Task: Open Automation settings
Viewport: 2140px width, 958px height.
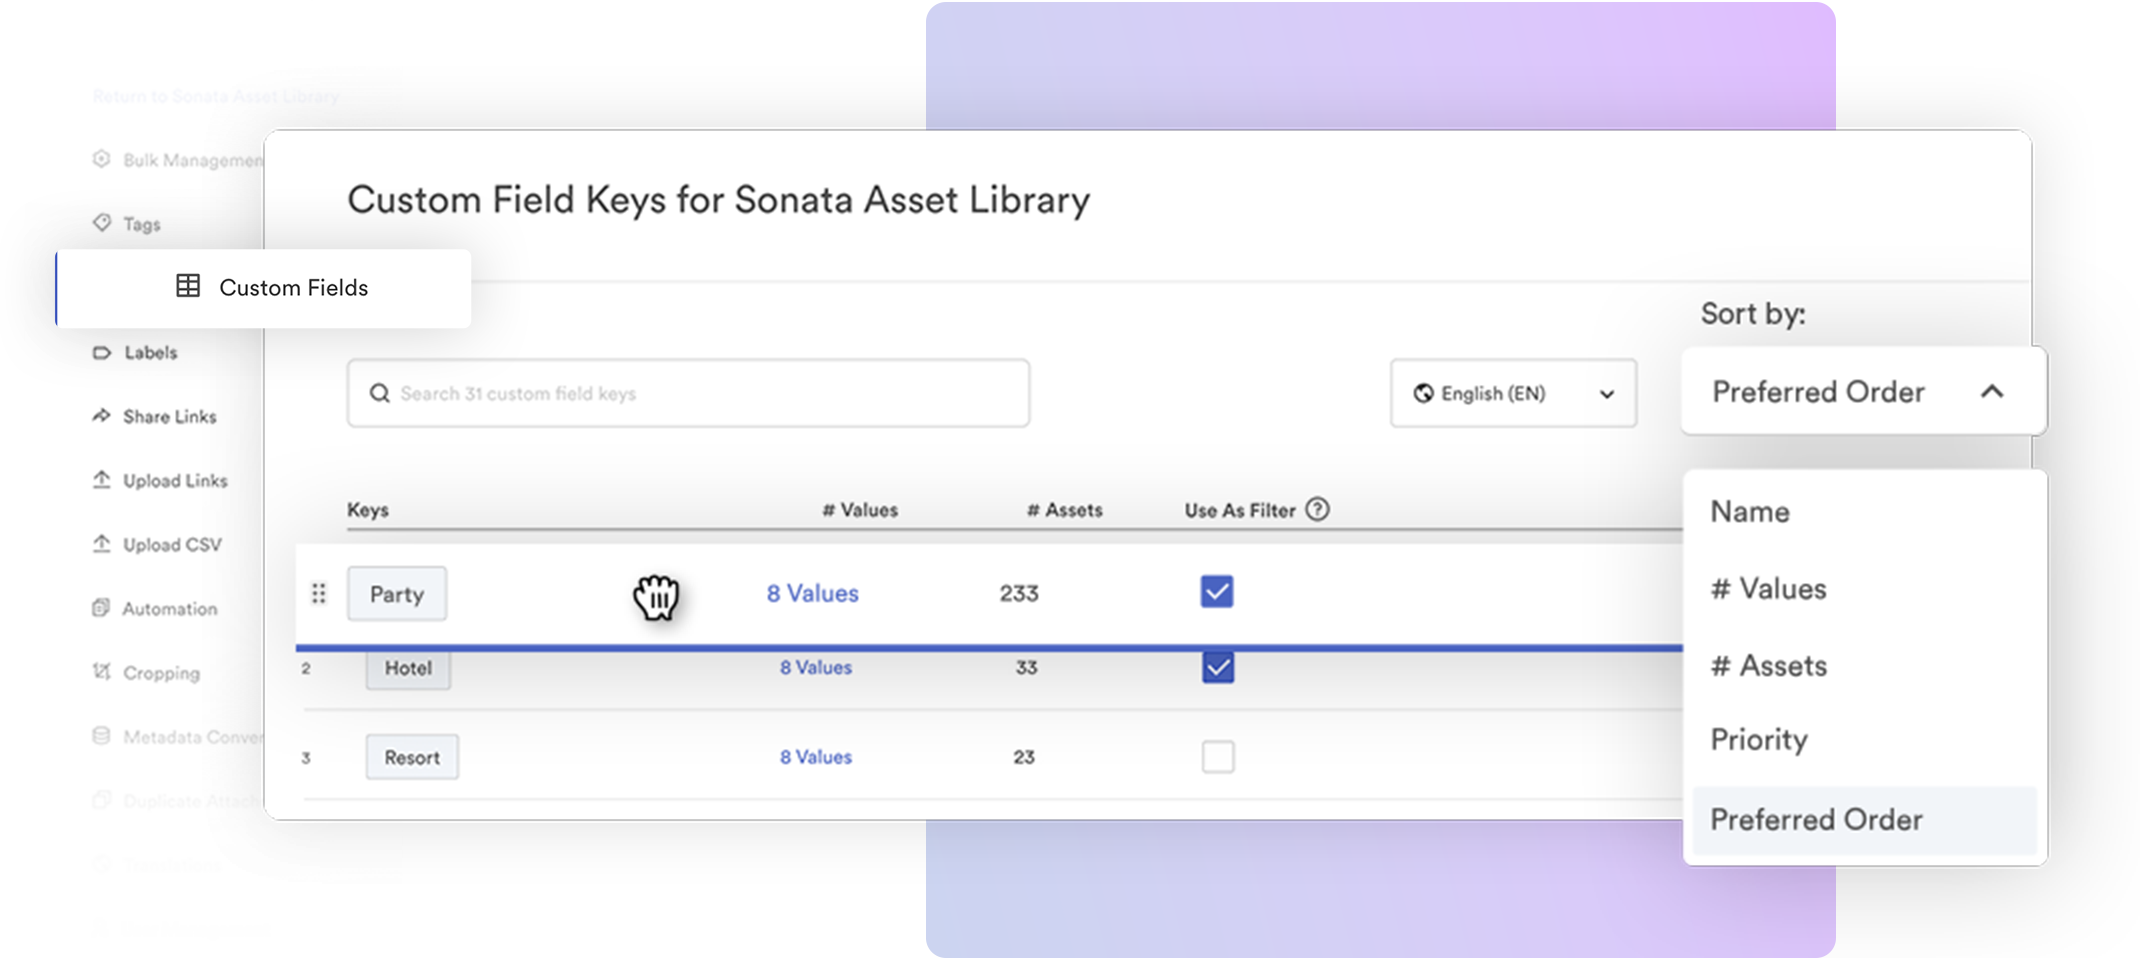Action: click(169, 608)
